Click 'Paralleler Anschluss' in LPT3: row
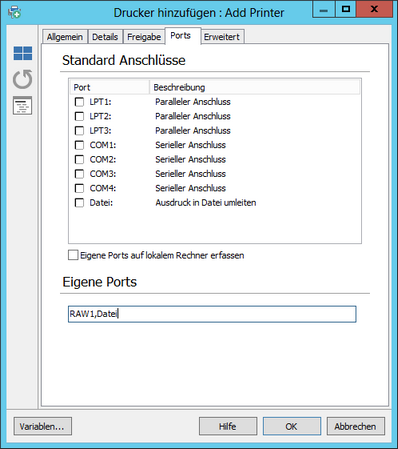This screenshot has height=449, width=398. 193,130
